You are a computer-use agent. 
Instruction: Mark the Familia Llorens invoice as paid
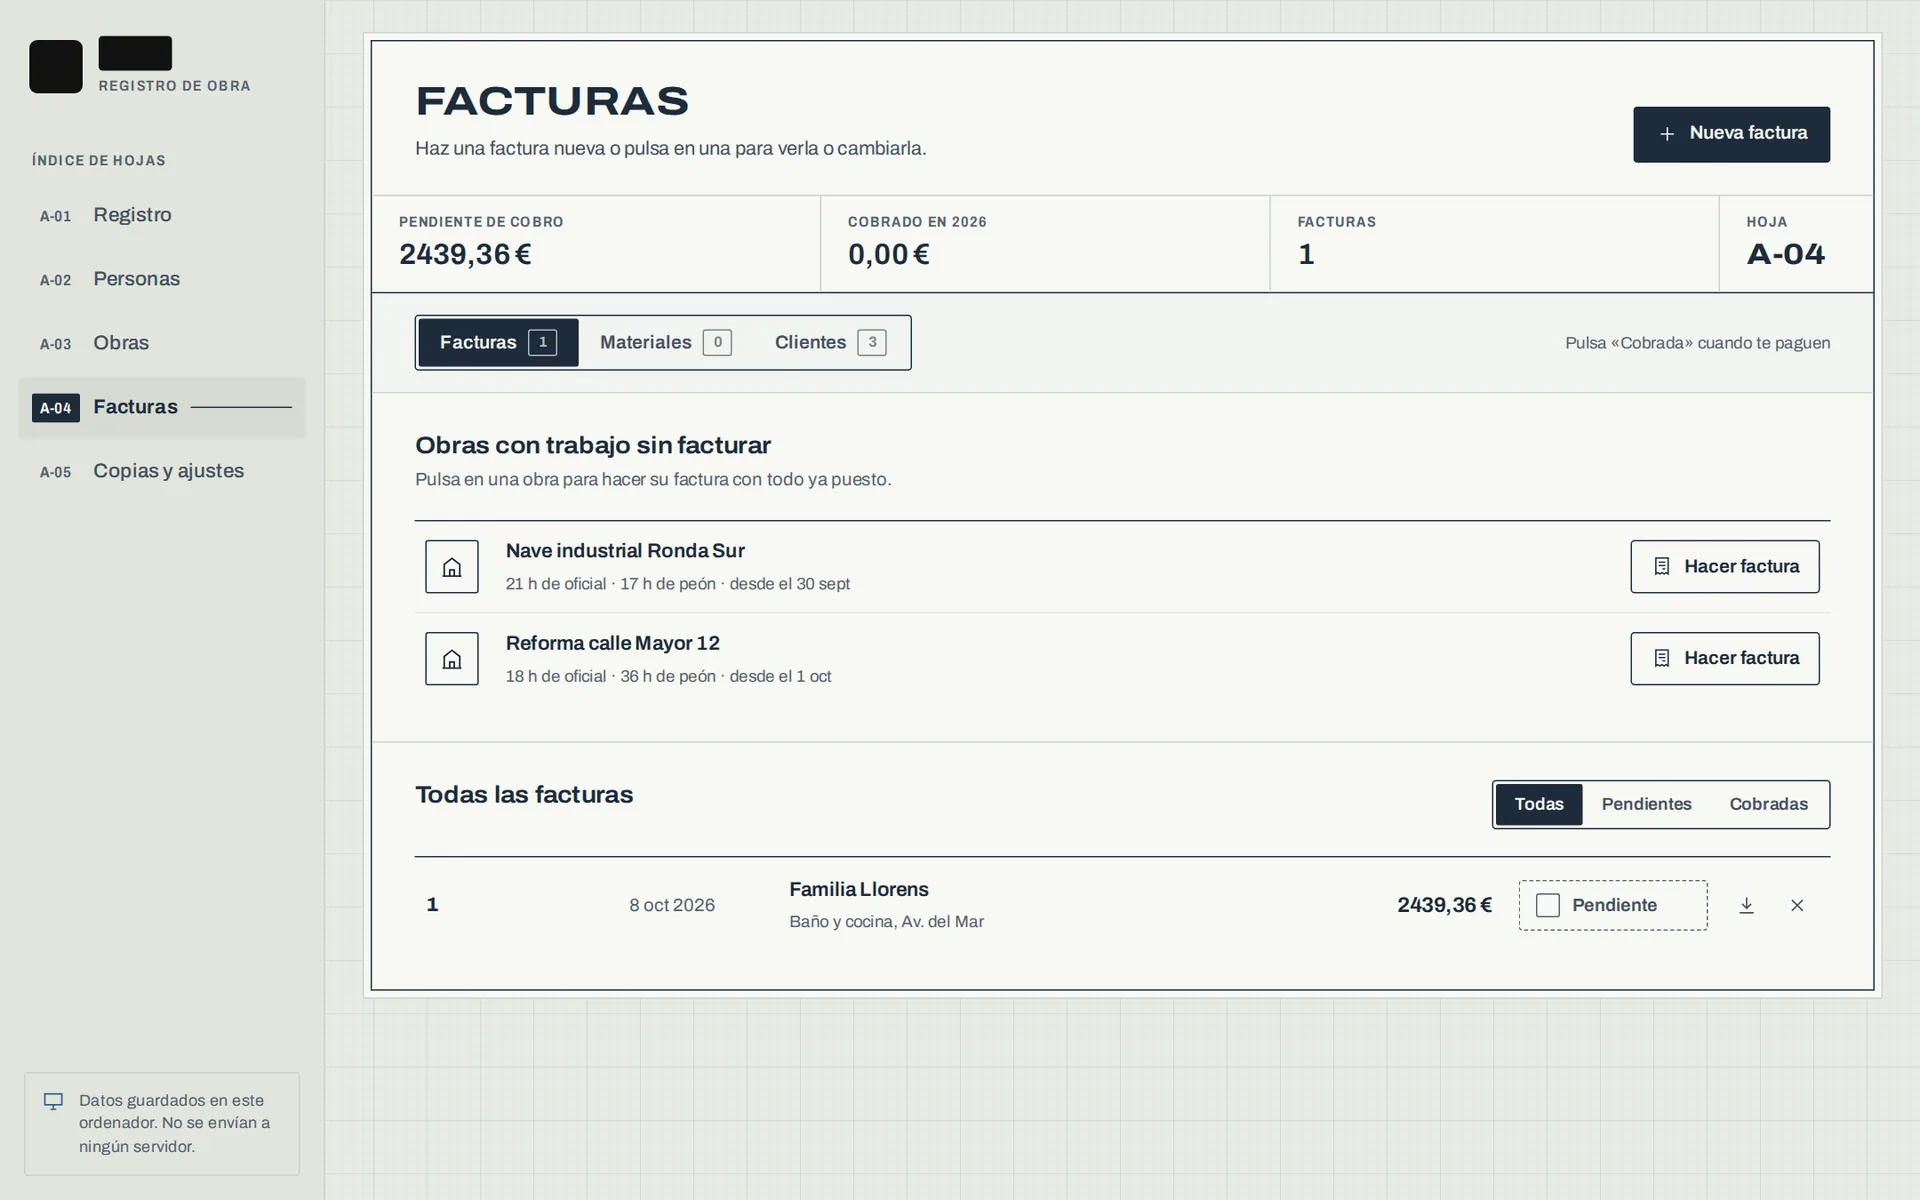(1612, 905)
